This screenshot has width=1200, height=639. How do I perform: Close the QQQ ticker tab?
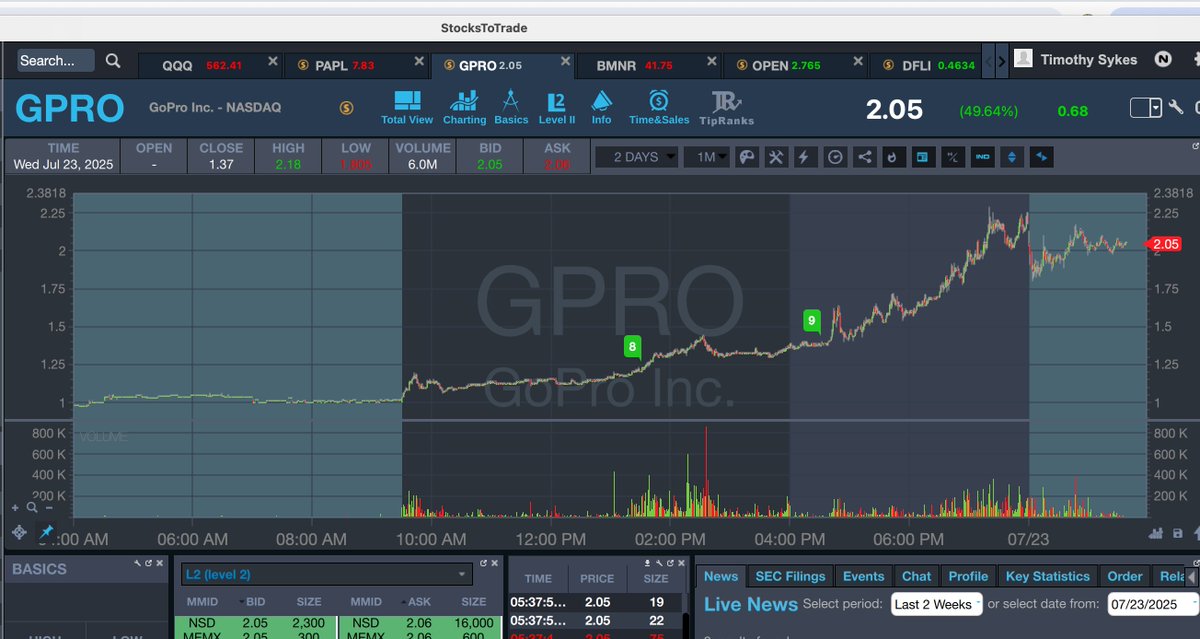click(x=273, y=62)
